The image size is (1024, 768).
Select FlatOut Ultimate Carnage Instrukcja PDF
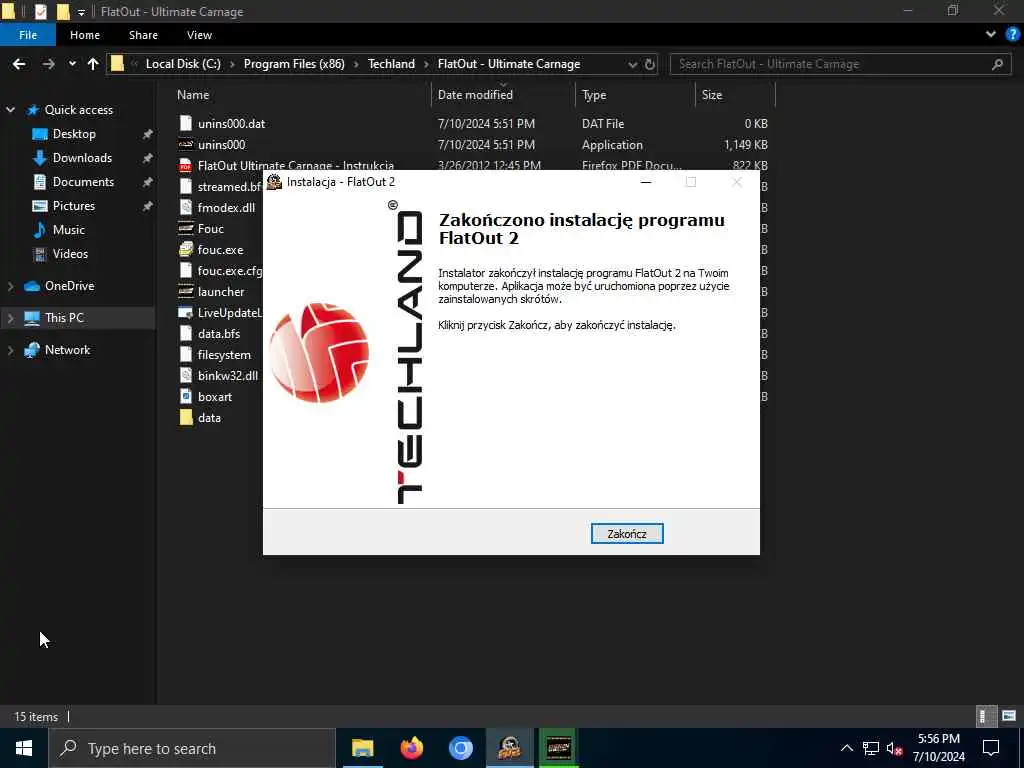click(x=295, y=165)
